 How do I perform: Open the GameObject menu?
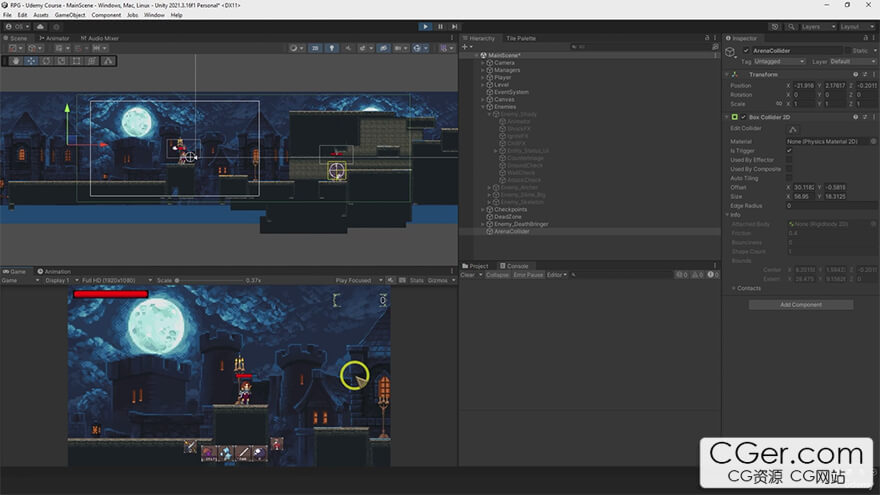pos(70,15)
